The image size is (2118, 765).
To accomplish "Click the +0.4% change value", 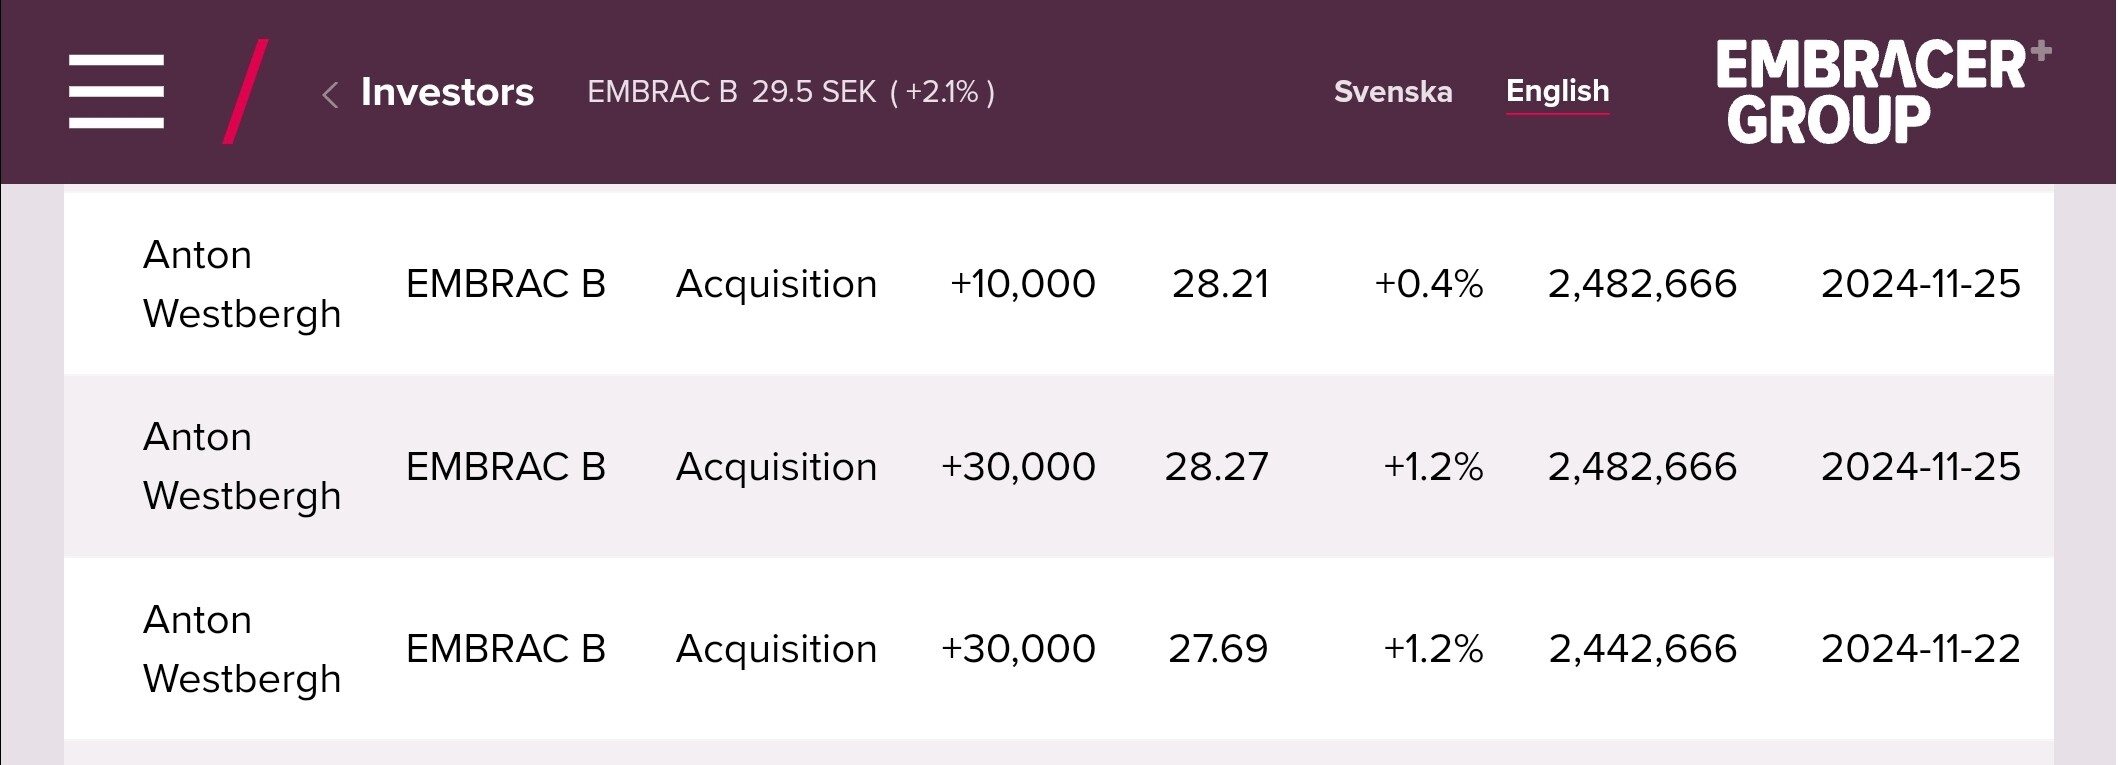I will [x=1428, y=284].
